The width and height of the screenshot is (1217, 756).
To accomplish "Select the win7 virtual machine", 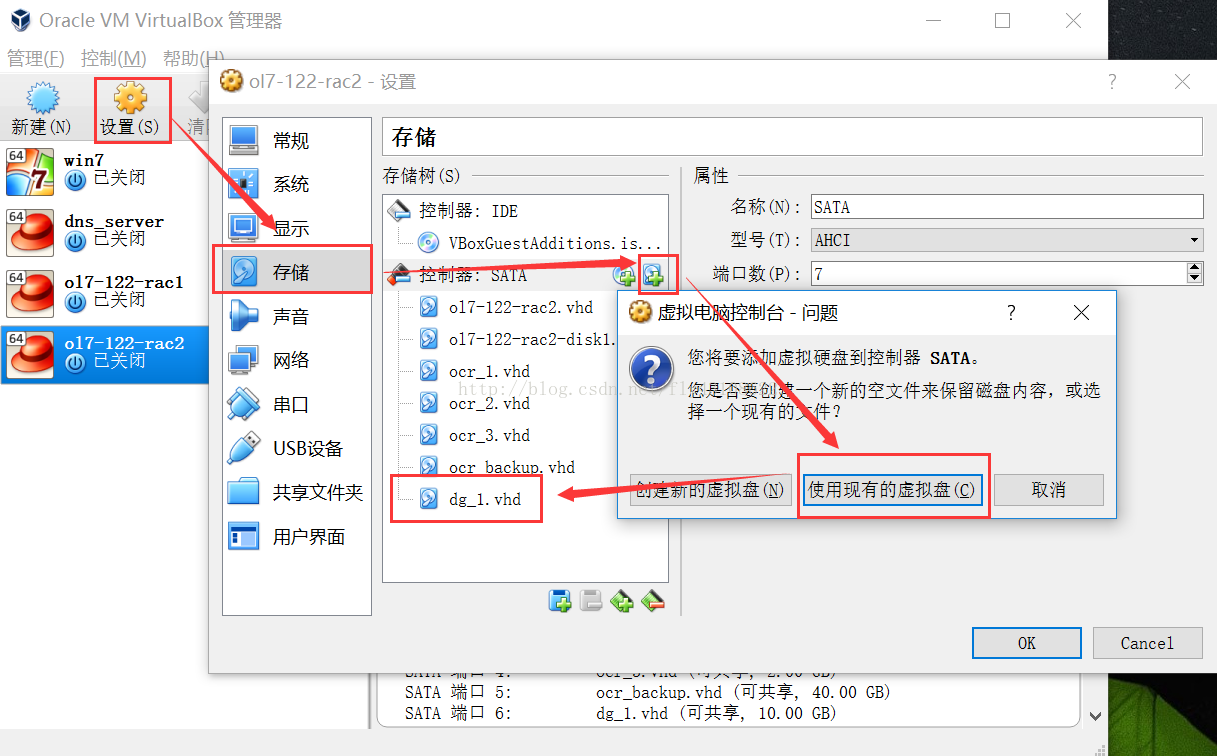I will click(104, 170).
